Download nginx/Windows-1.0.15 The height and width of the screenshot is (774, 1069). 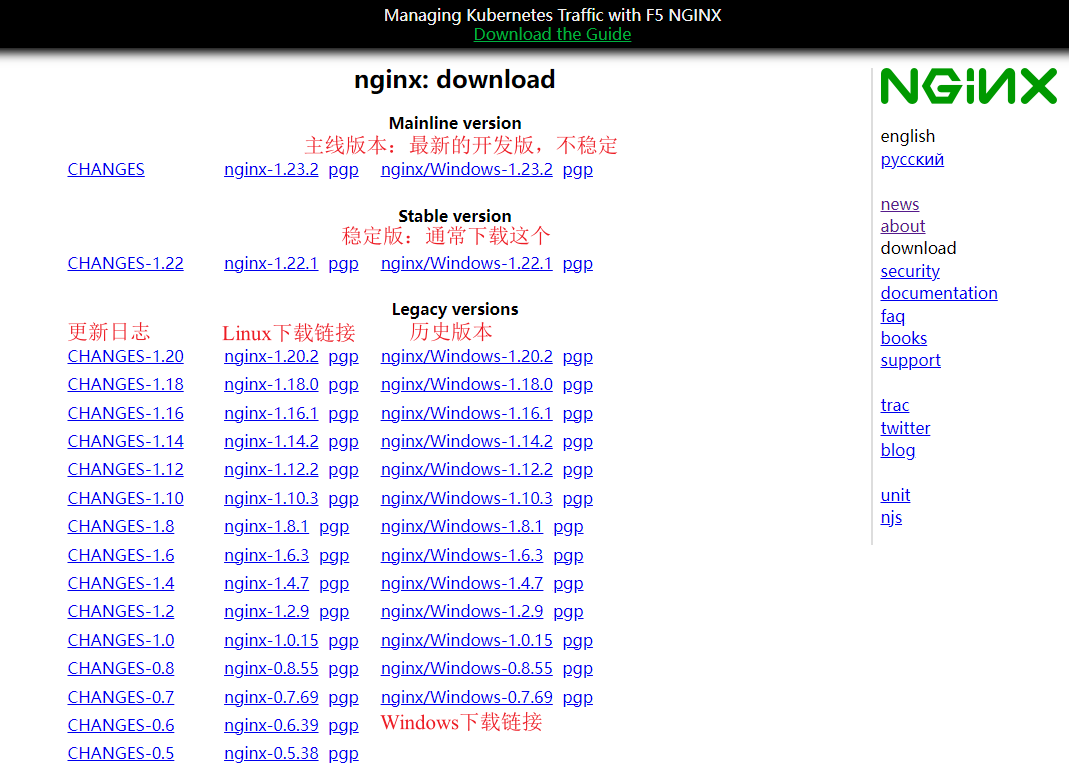click(x=466, y=640)
